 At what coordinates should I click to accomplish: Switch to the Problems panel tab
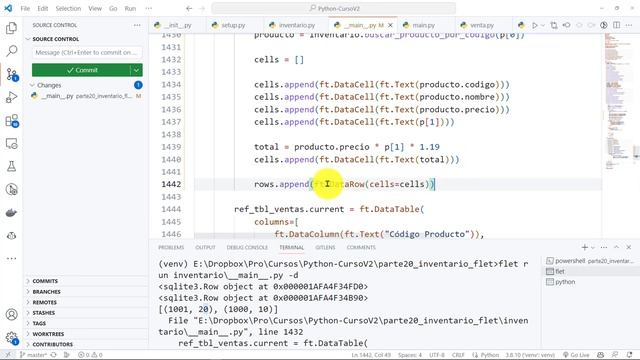point(171,247)
